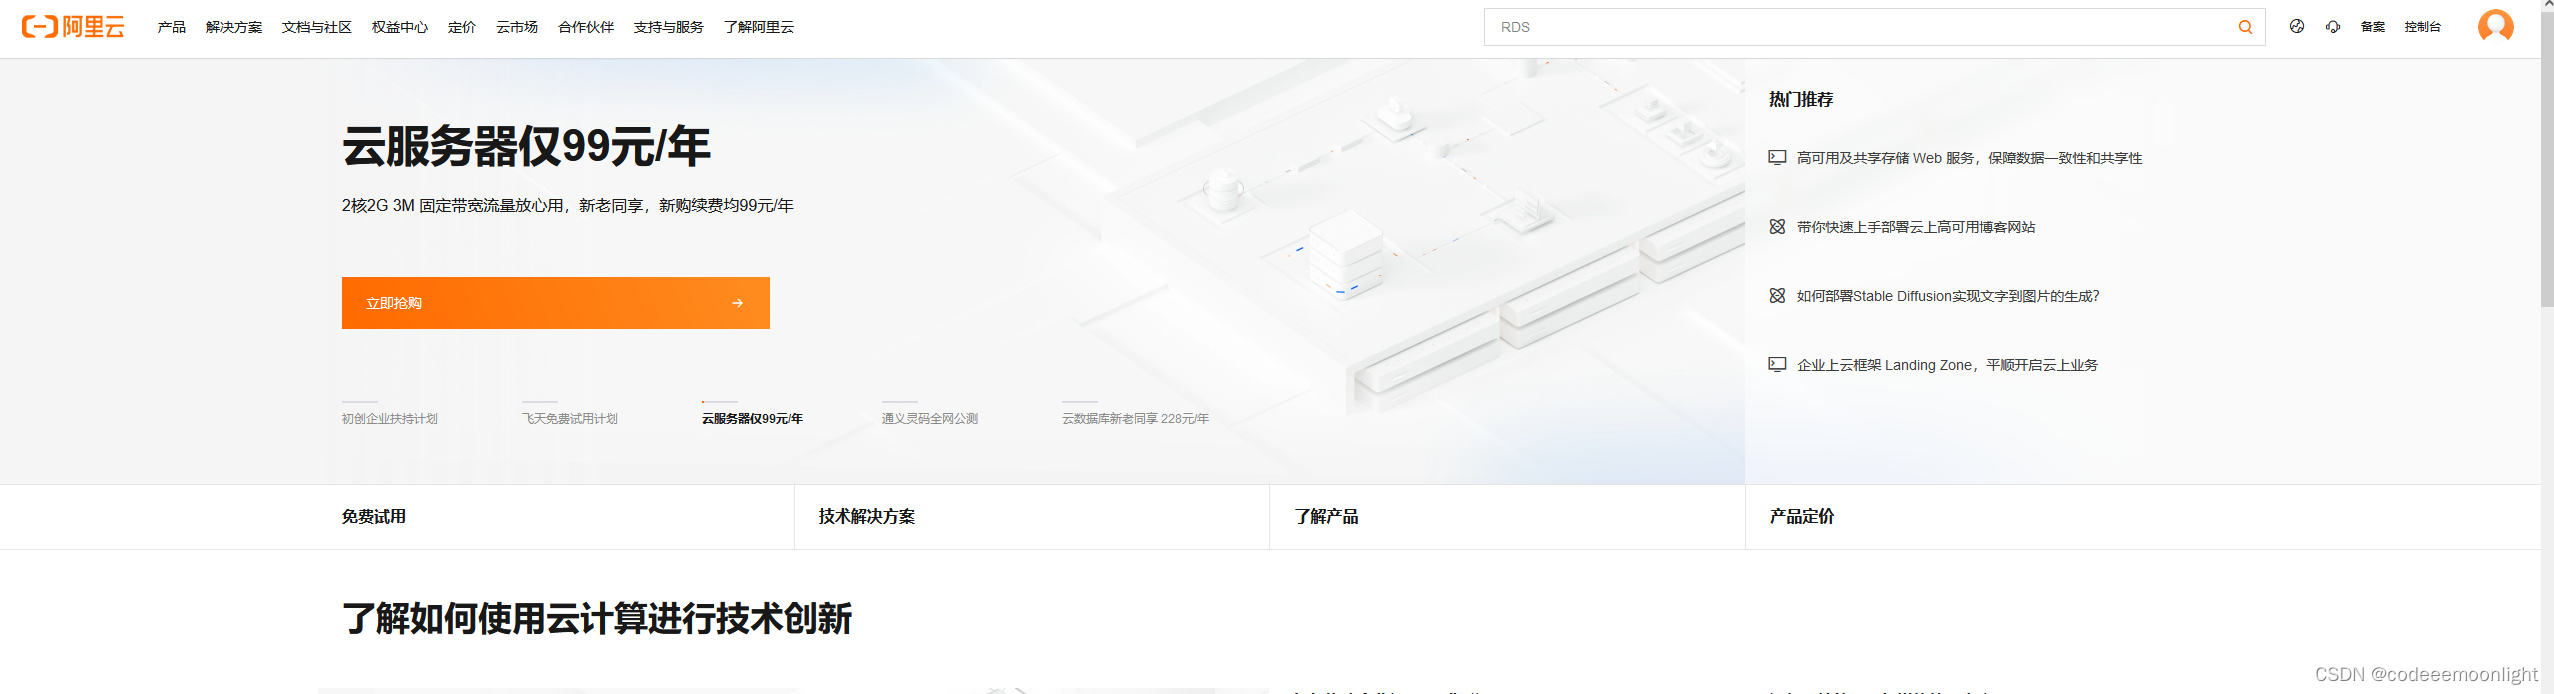Open the 企业上云框架 Landing Zone link

(x=1947, y=365)
